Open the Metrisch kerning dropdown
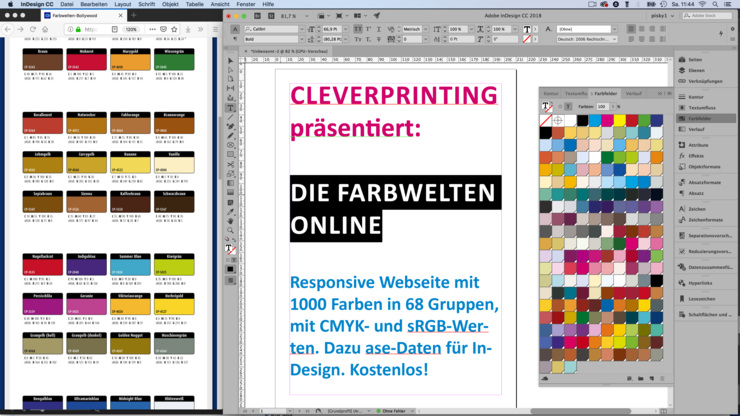 click(x=426, y=29)
